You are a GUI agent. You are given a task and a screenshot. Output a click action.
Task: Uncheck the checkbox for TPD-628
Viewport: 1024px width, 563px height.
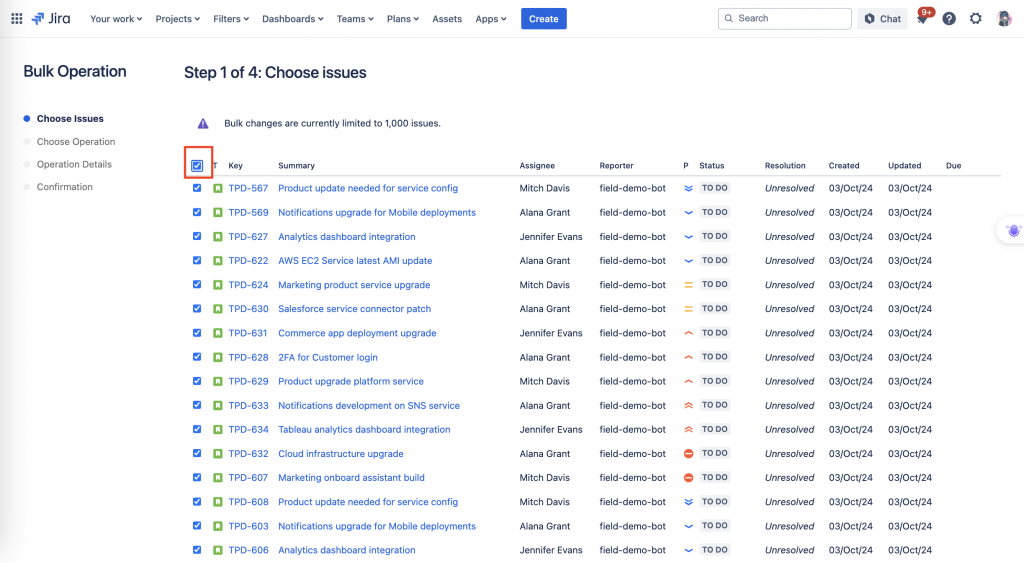click(x=197, y=357)
